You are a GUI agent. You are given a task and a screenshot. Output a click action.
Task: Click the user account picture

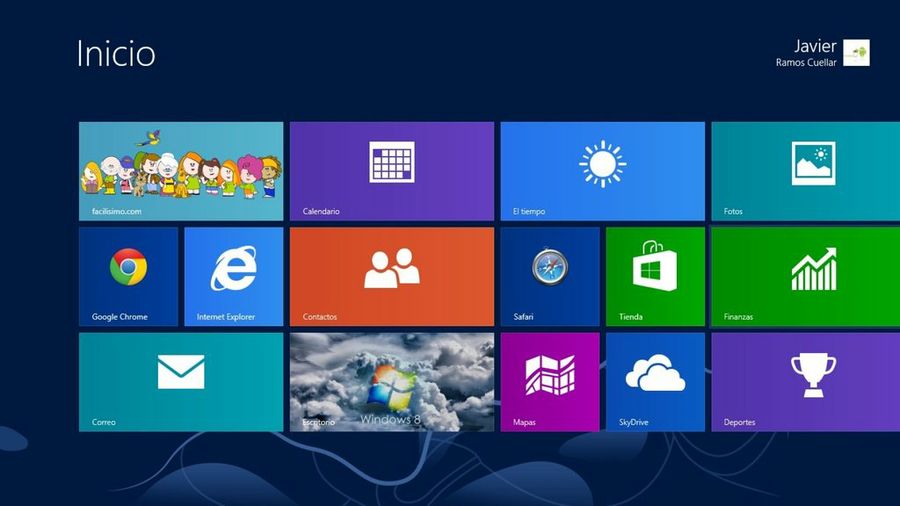click(x=856, y=53)
